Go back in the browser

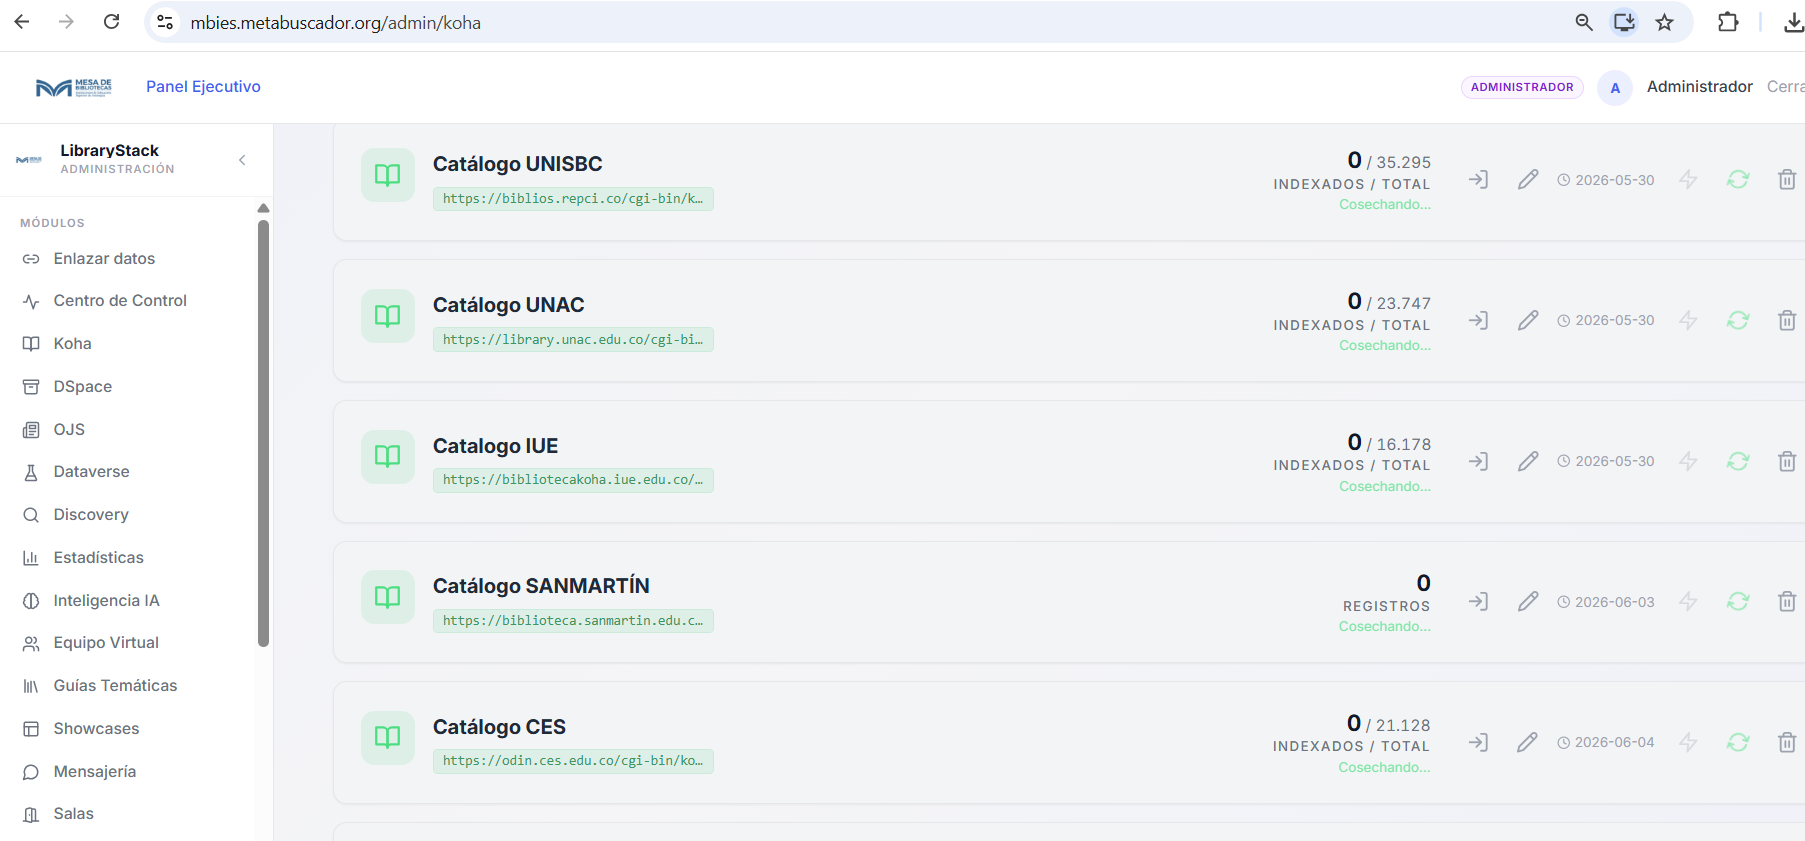[x=22, y=22]
